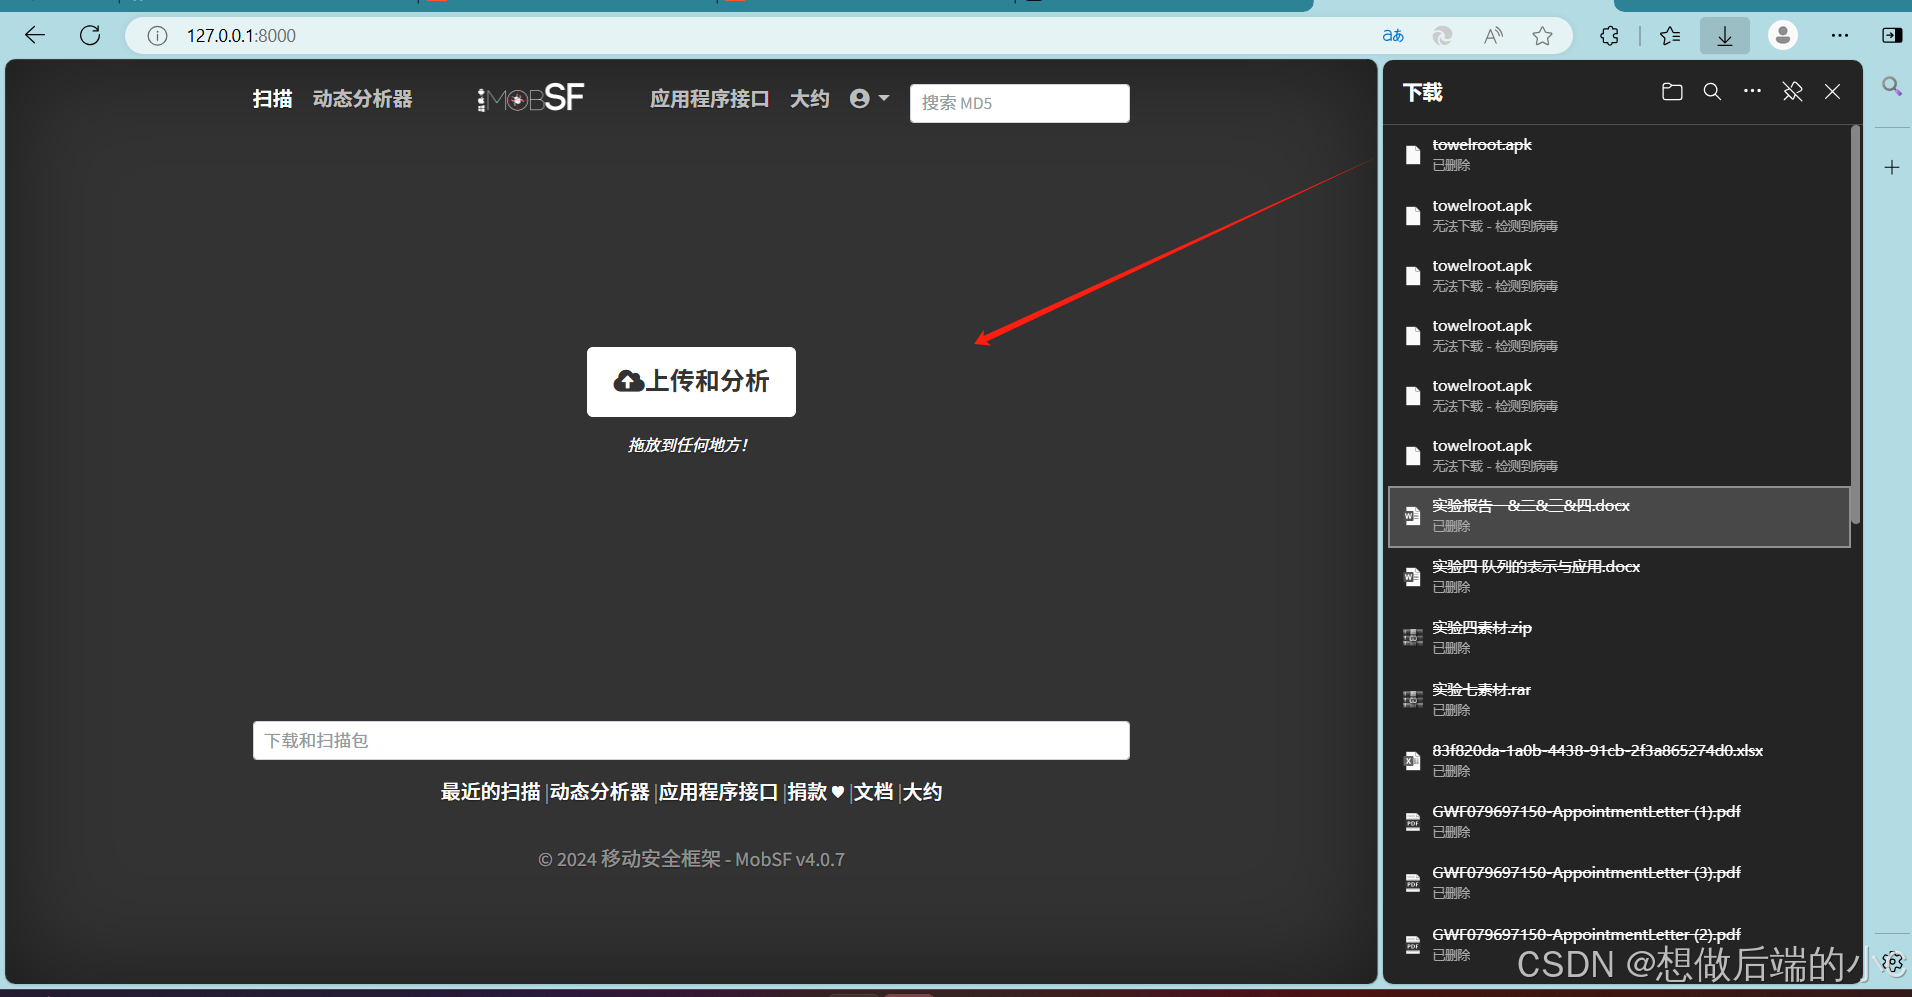Open the footer 动态分析器 link
This screenshot has width=1912, height=997.
(x=600, y=792)
